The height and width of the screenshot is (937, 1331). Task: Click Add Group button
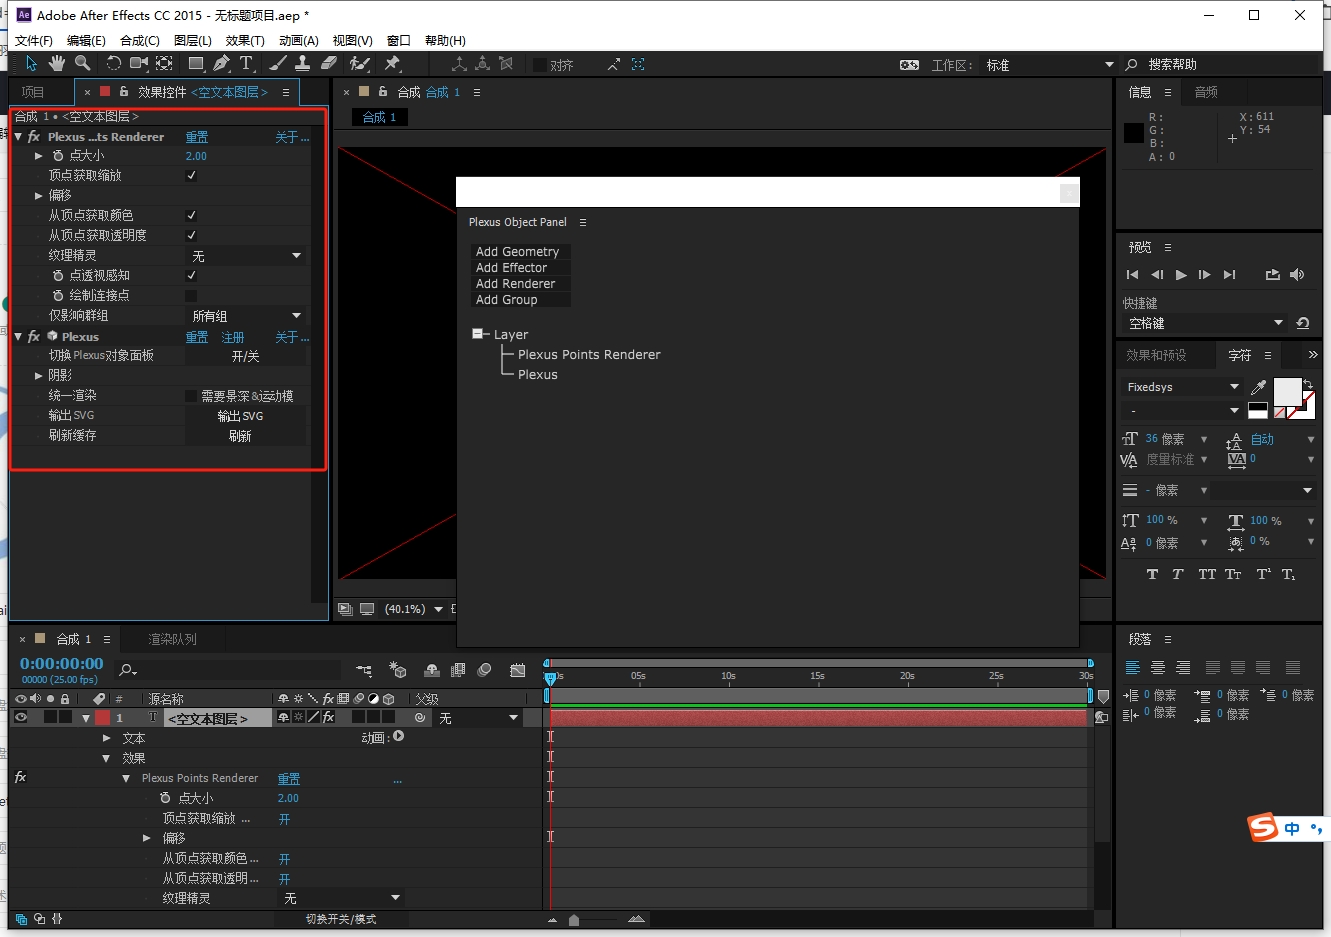click(521, 300)
